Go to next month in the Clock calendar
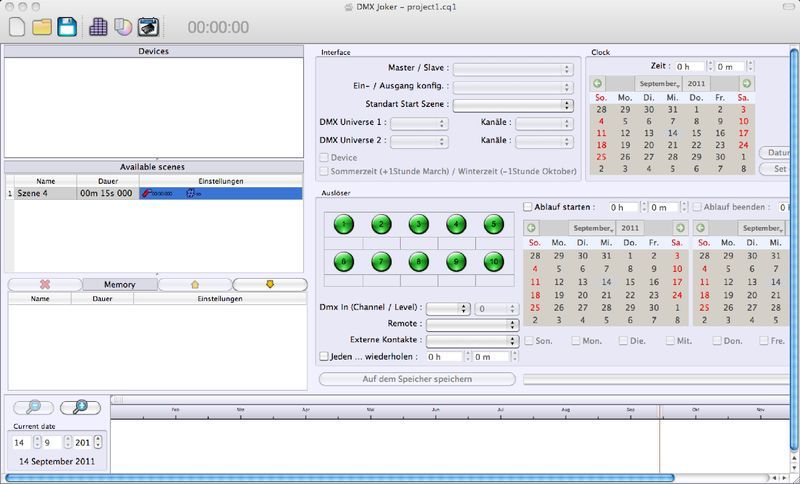 pos(746,83)
